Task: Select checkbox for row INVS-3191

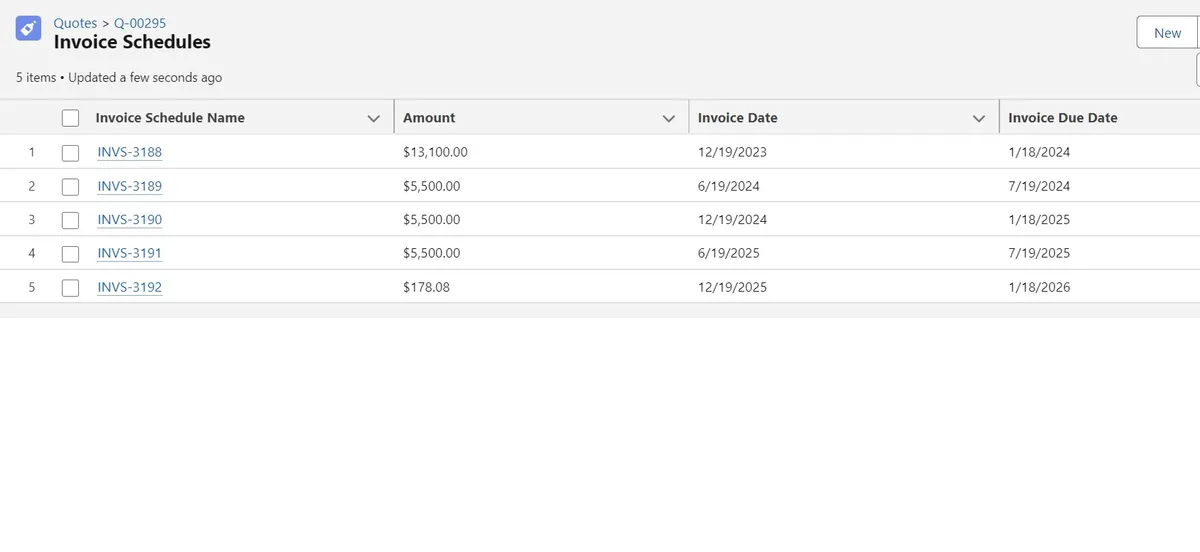Action: 70,254
